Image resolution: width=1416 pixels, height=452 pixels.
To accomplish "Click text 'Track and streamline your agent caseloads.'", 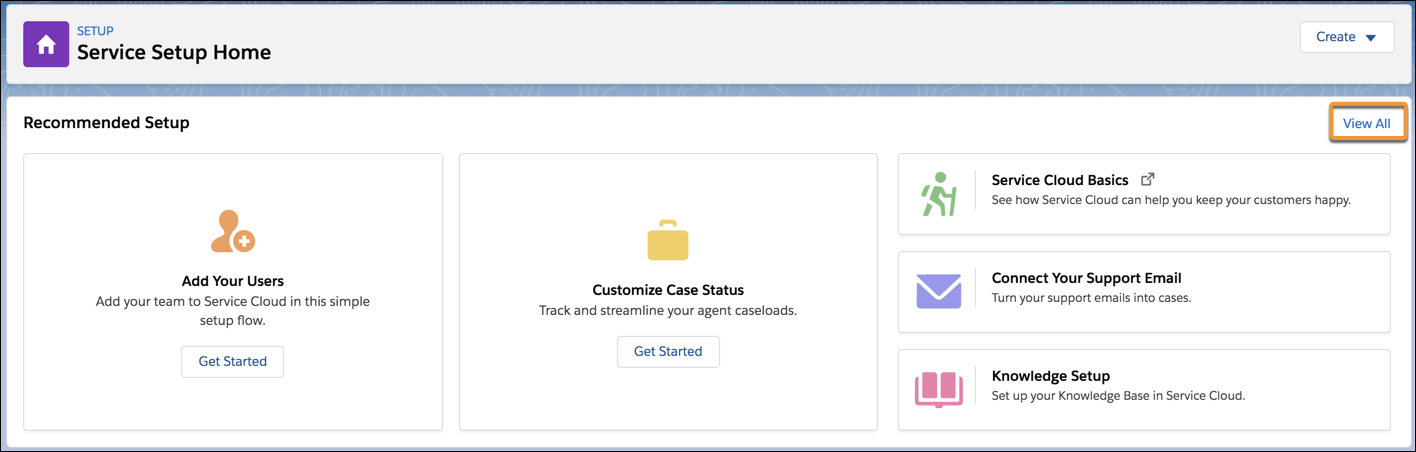I will tap(668, 310).
